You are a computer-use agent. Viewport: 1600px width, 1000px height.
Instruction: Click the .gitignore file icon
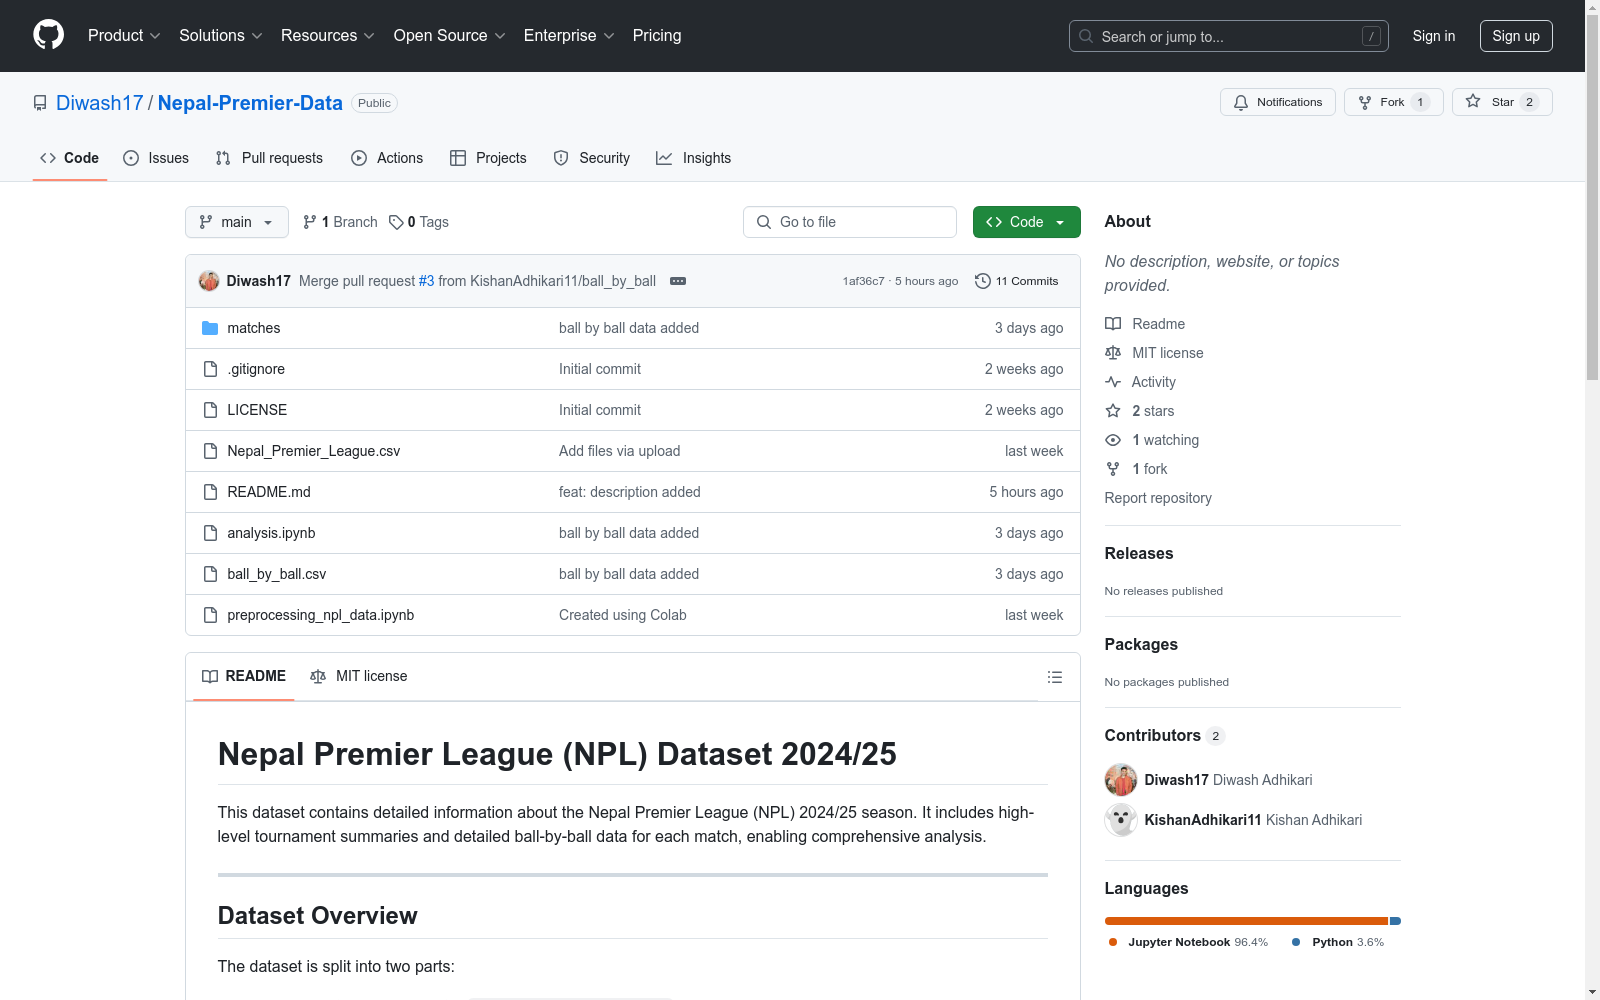pos(210,369)
